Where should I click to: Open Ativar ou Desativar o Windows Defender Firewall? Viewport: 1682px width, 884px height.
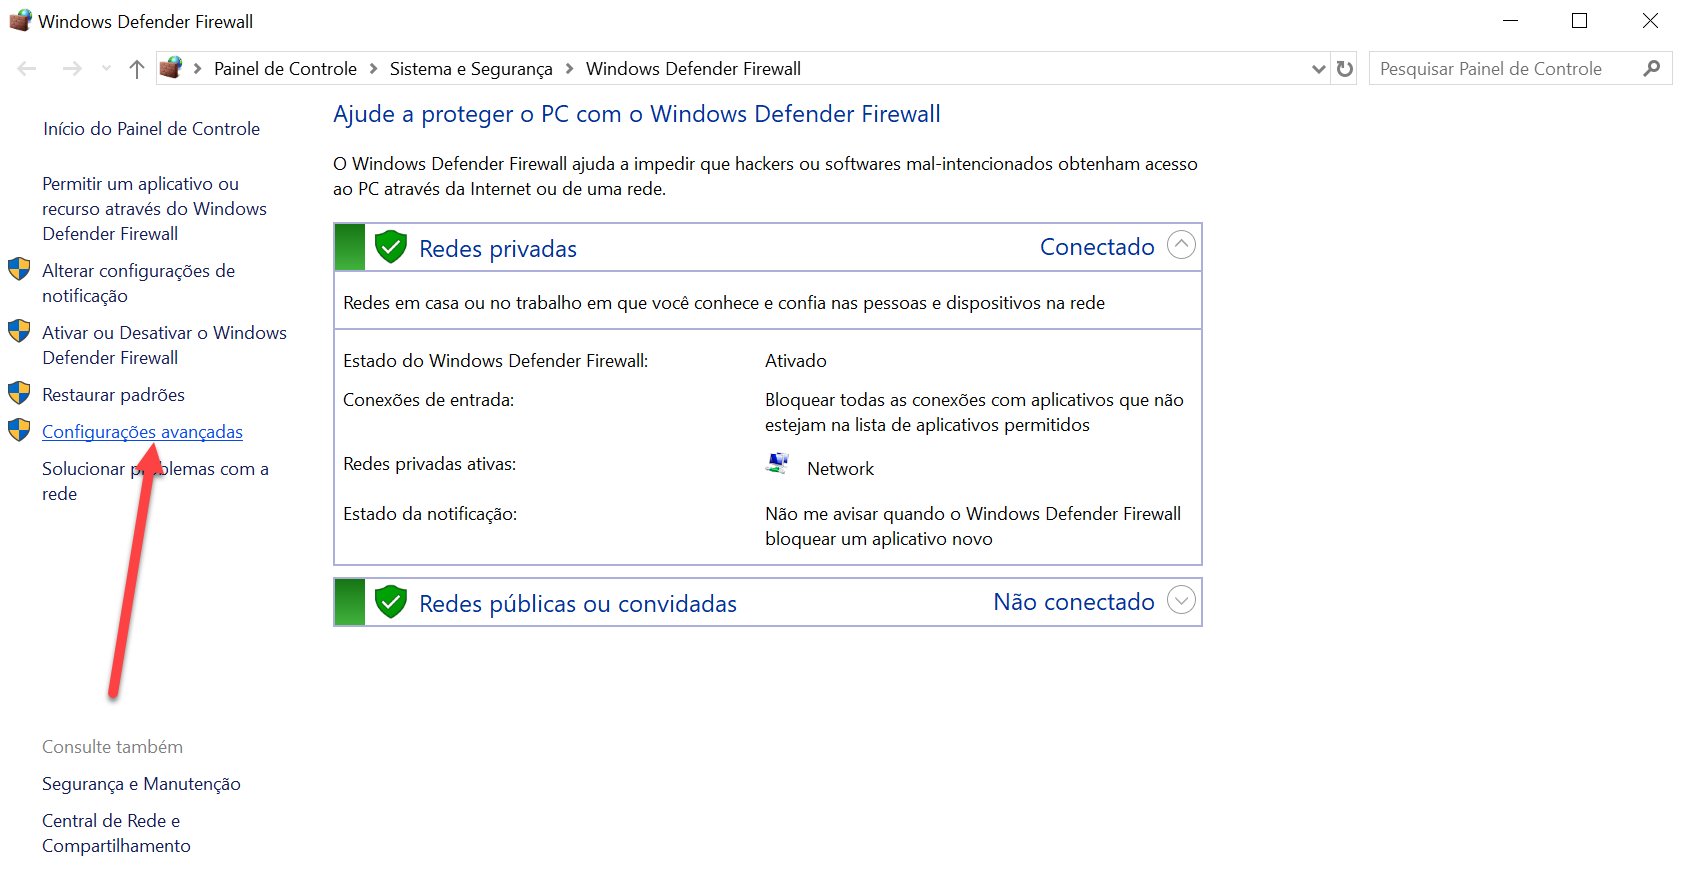coord(164,345)
